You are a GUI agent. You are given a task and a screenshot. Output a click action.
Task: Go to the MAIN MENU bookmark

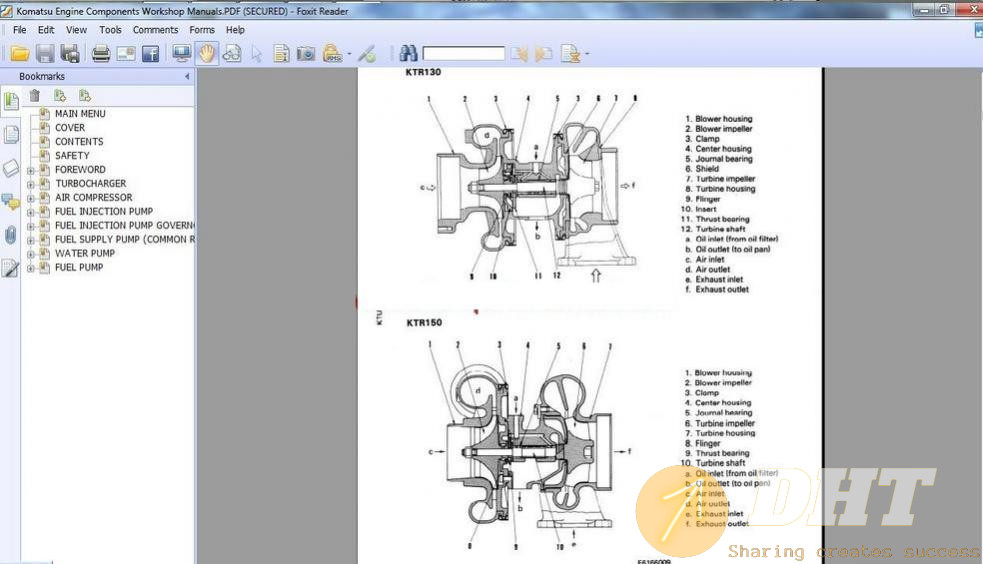80,113
